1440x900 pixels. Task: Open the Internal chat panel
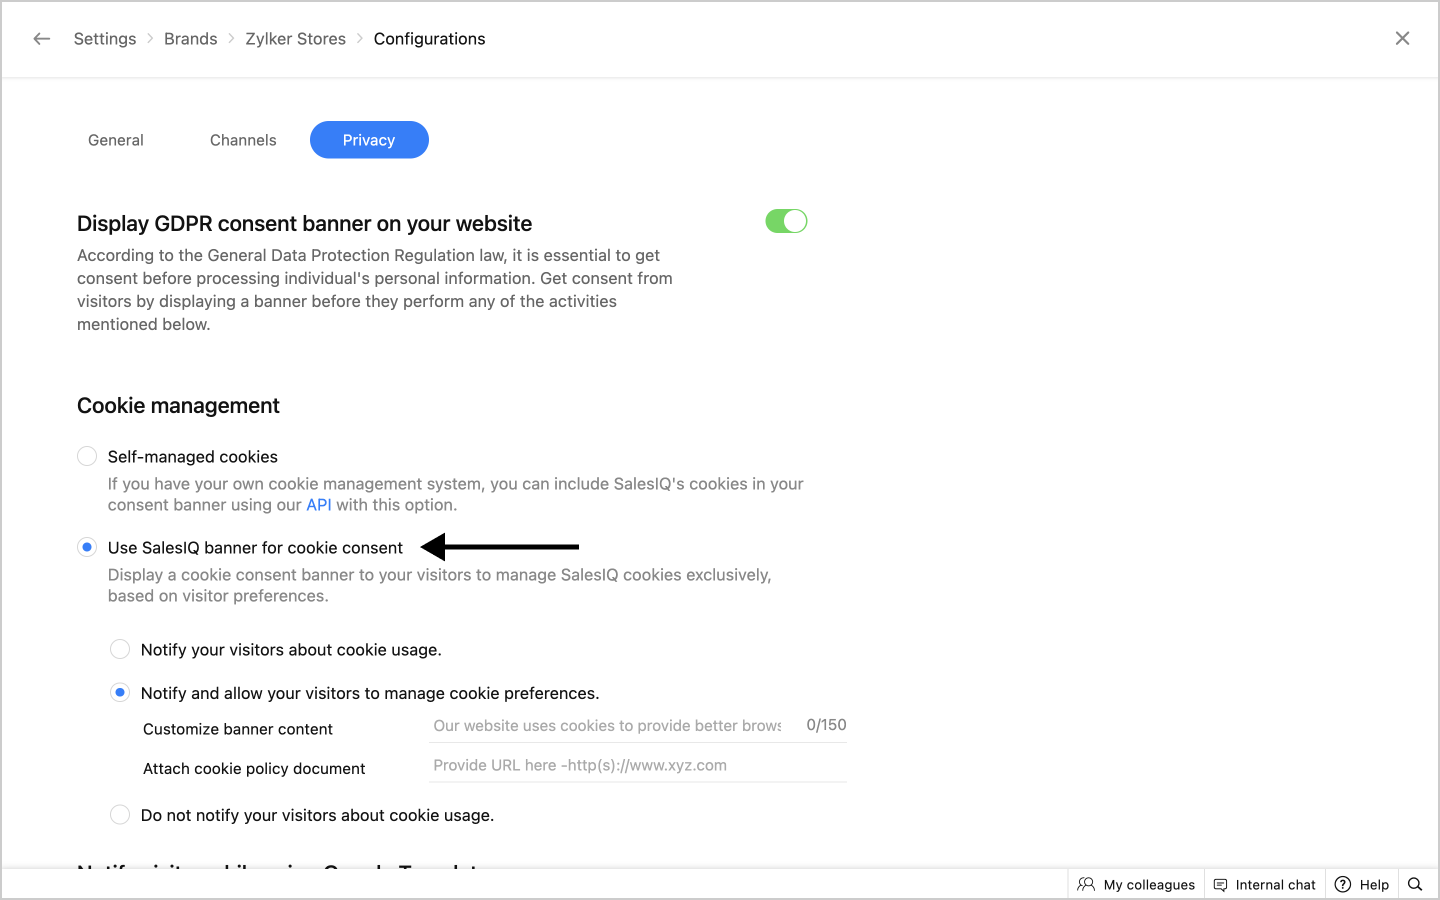1264,884
